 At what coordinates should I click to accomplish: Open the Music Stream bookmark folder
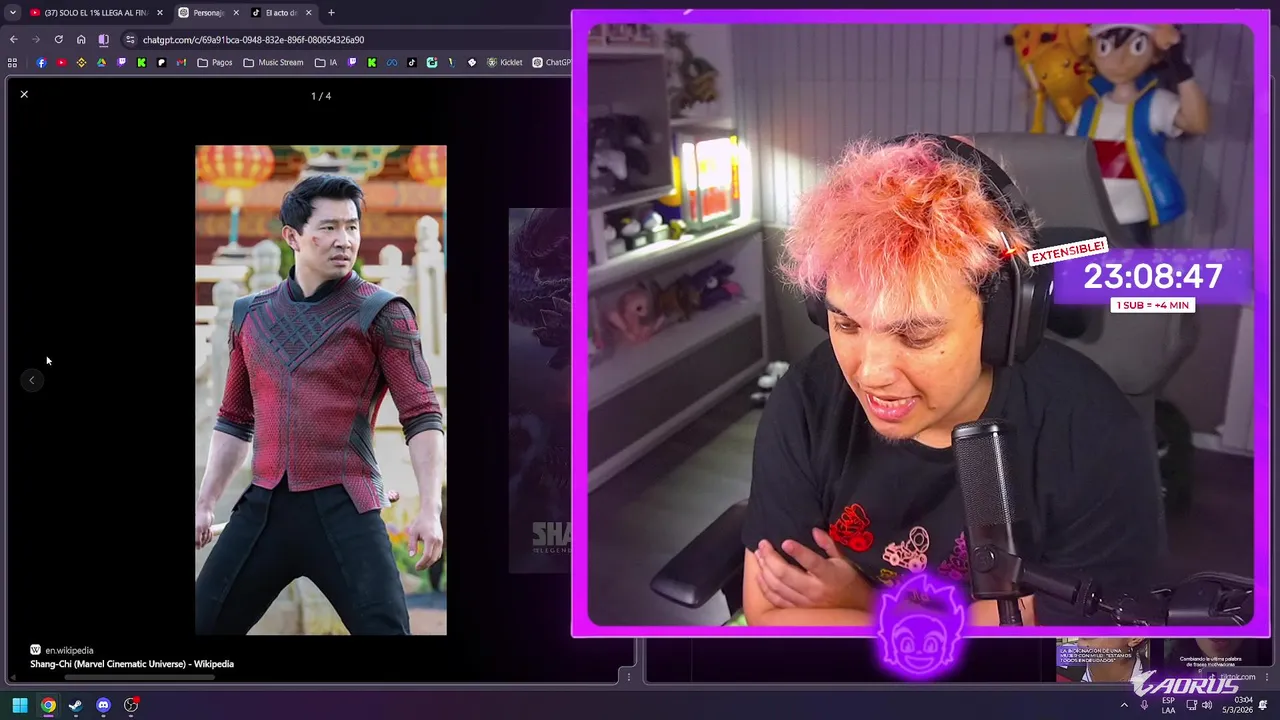tap(274, 62)
